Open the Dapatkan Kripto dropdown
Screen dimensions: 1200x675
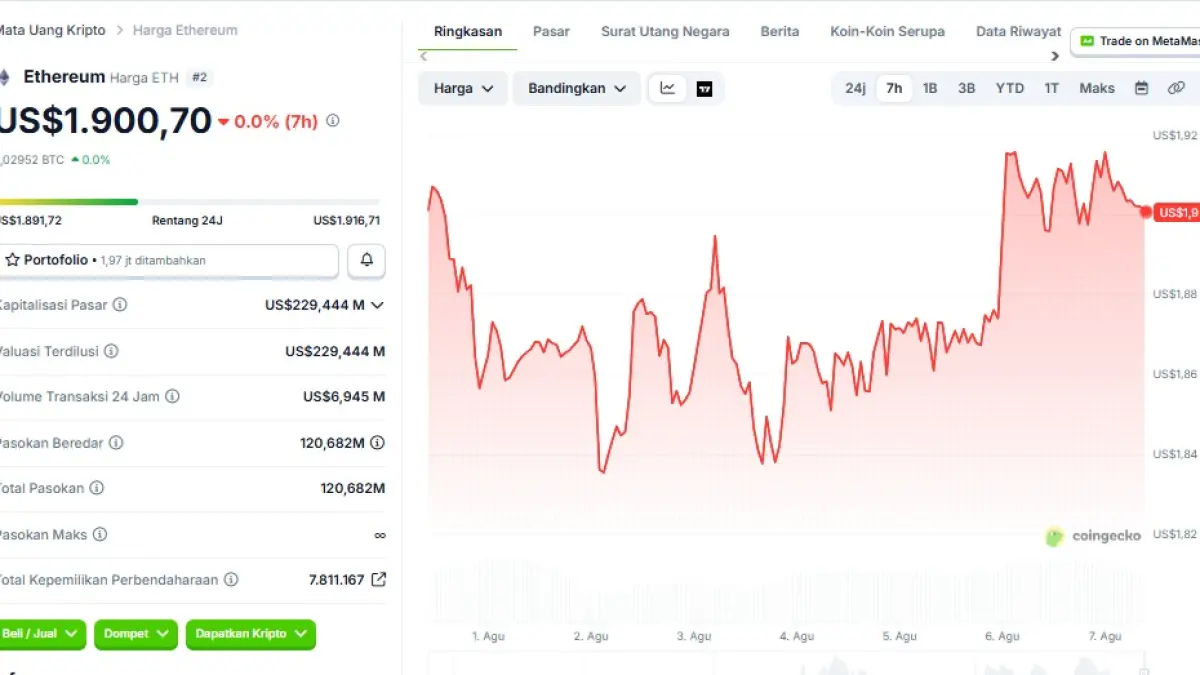click(251, 634)
